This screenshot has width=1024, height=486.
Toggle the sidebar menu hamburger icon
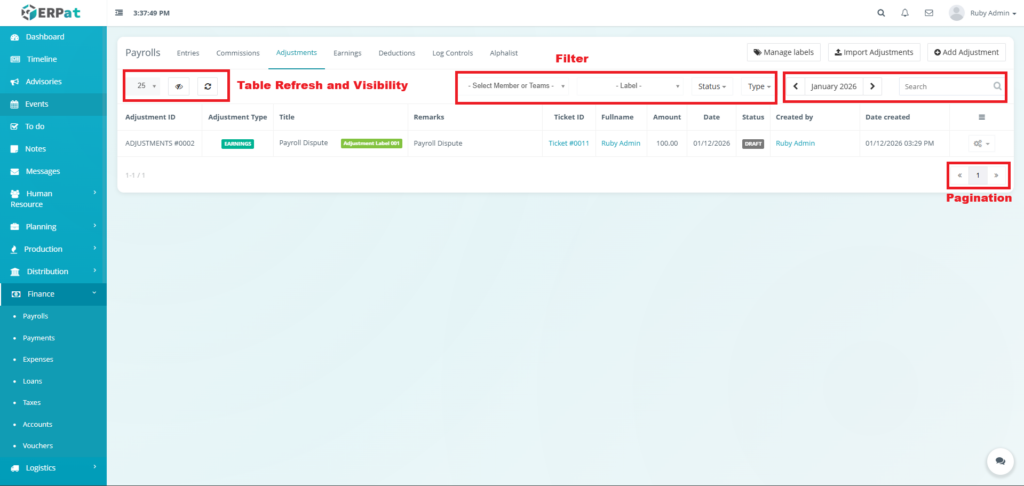(x=119, y=12)
